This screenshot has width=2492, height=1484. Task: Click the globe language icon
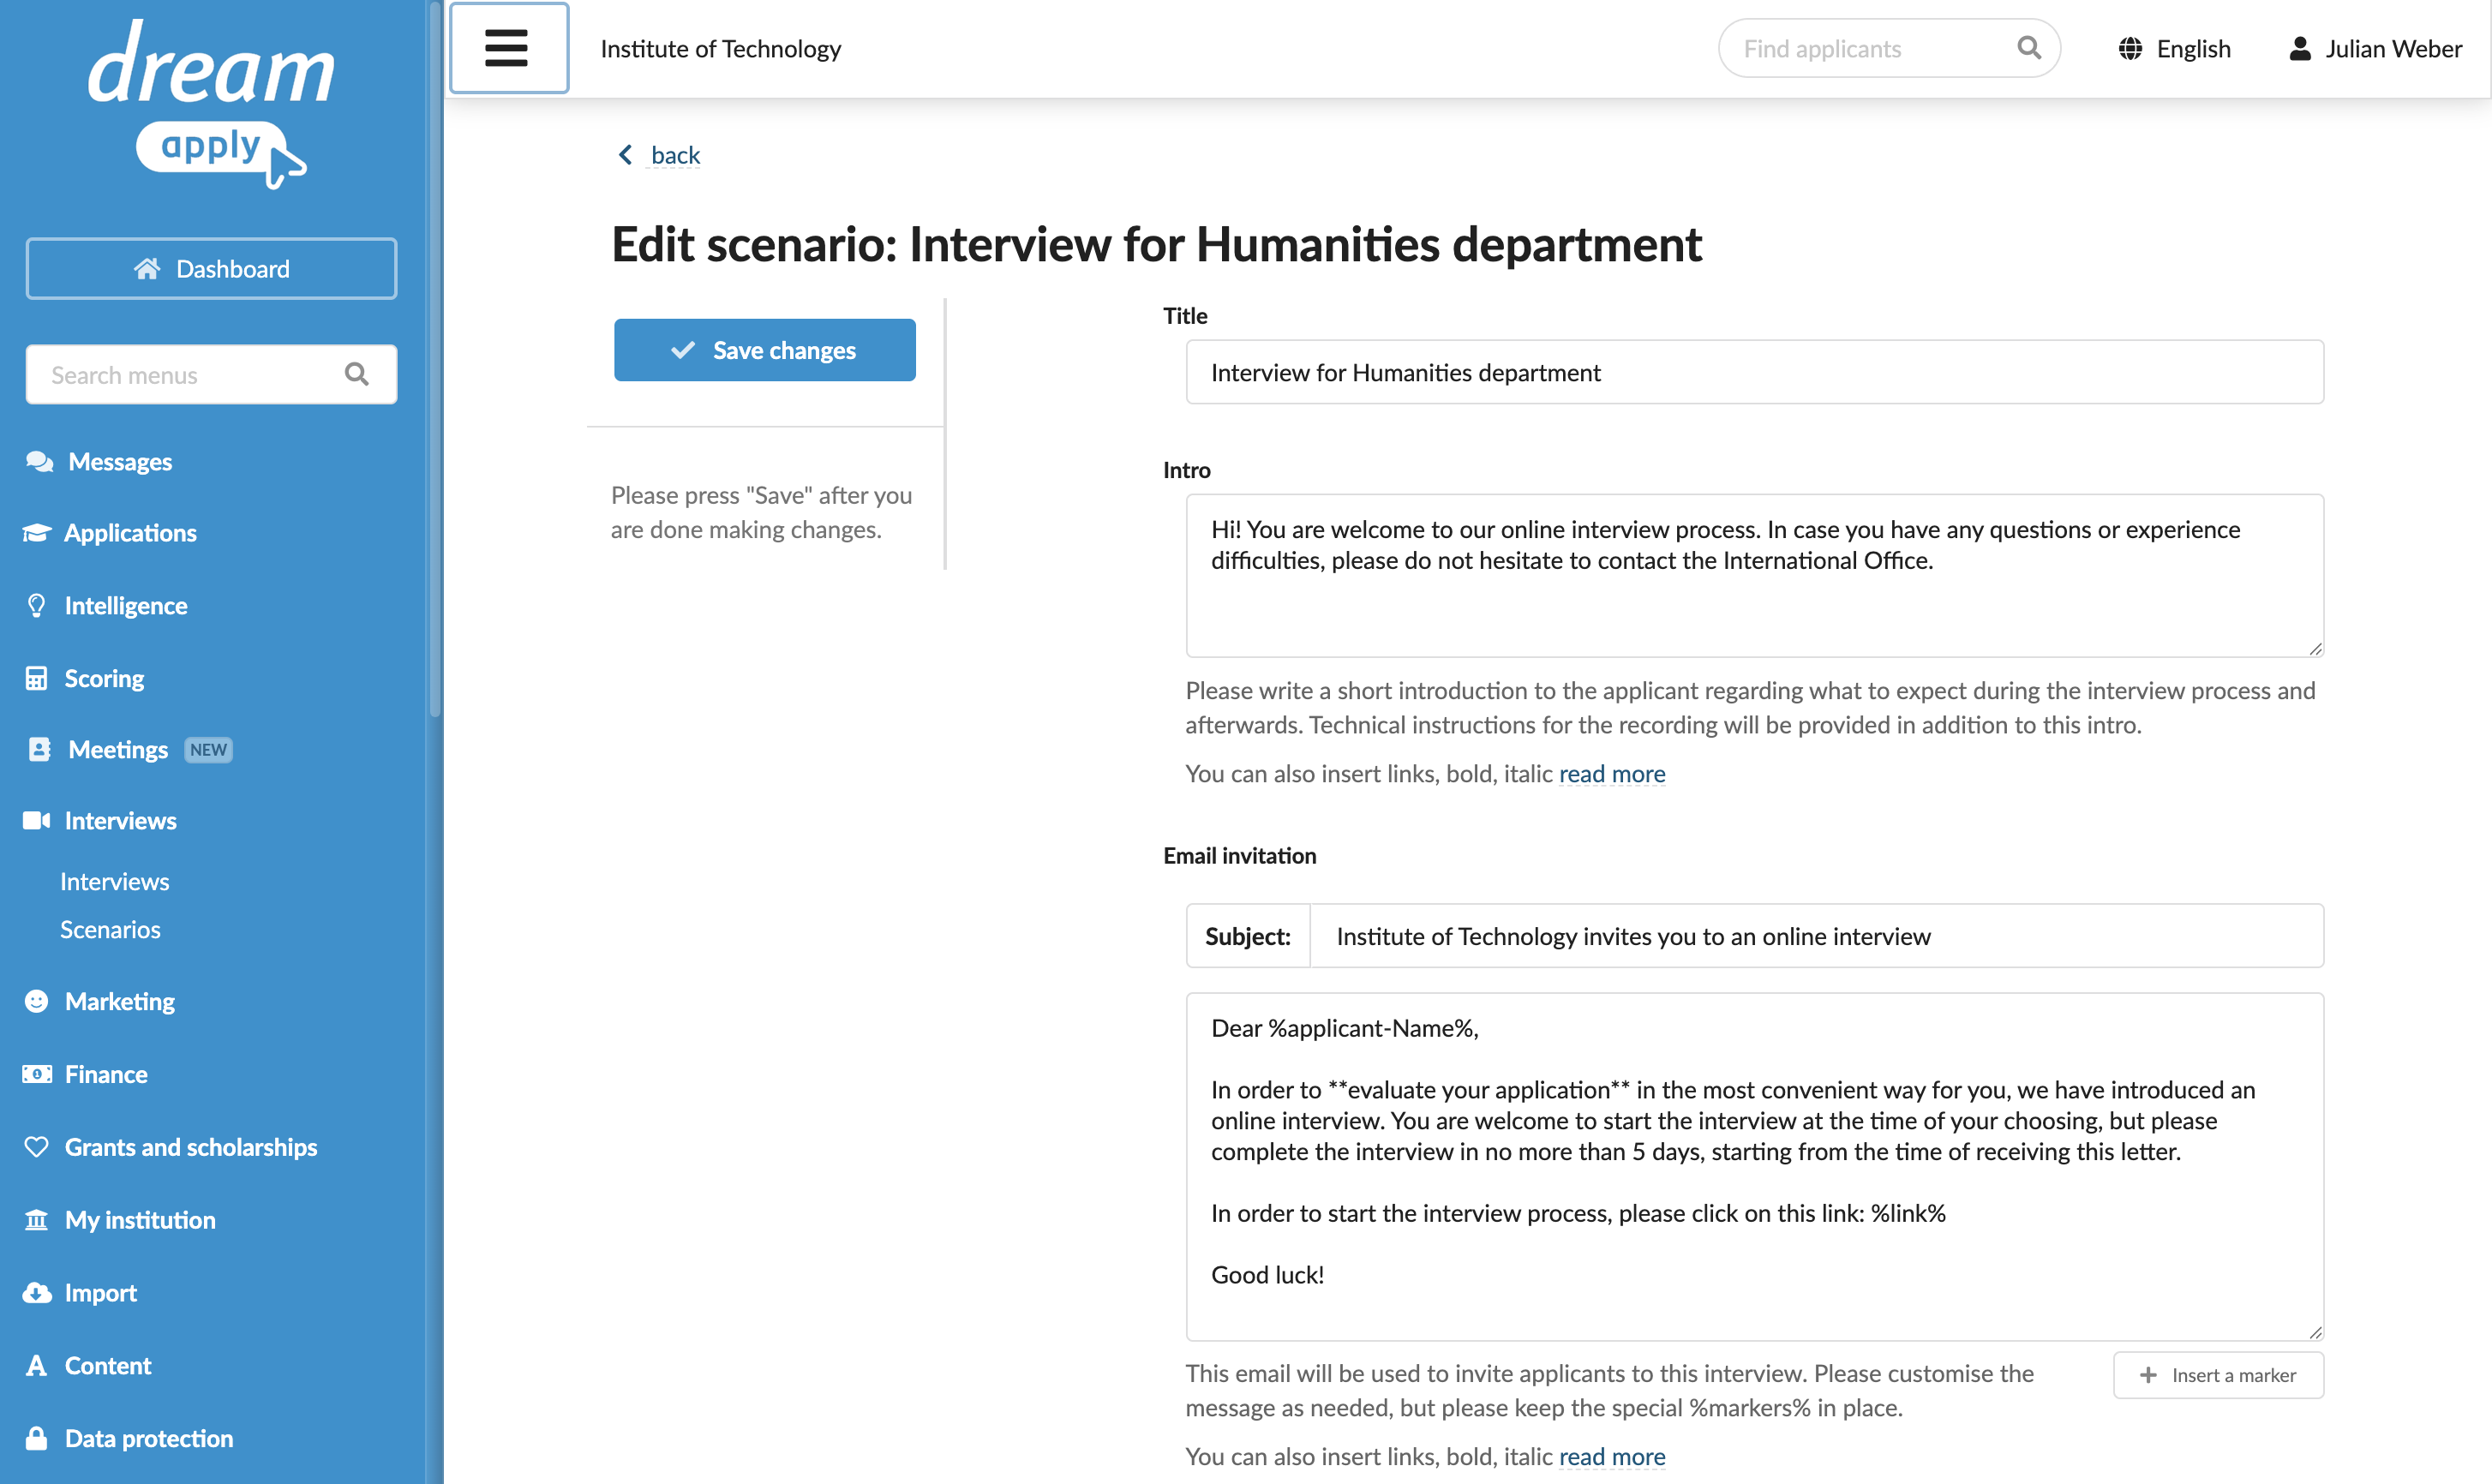(2130, 49)
